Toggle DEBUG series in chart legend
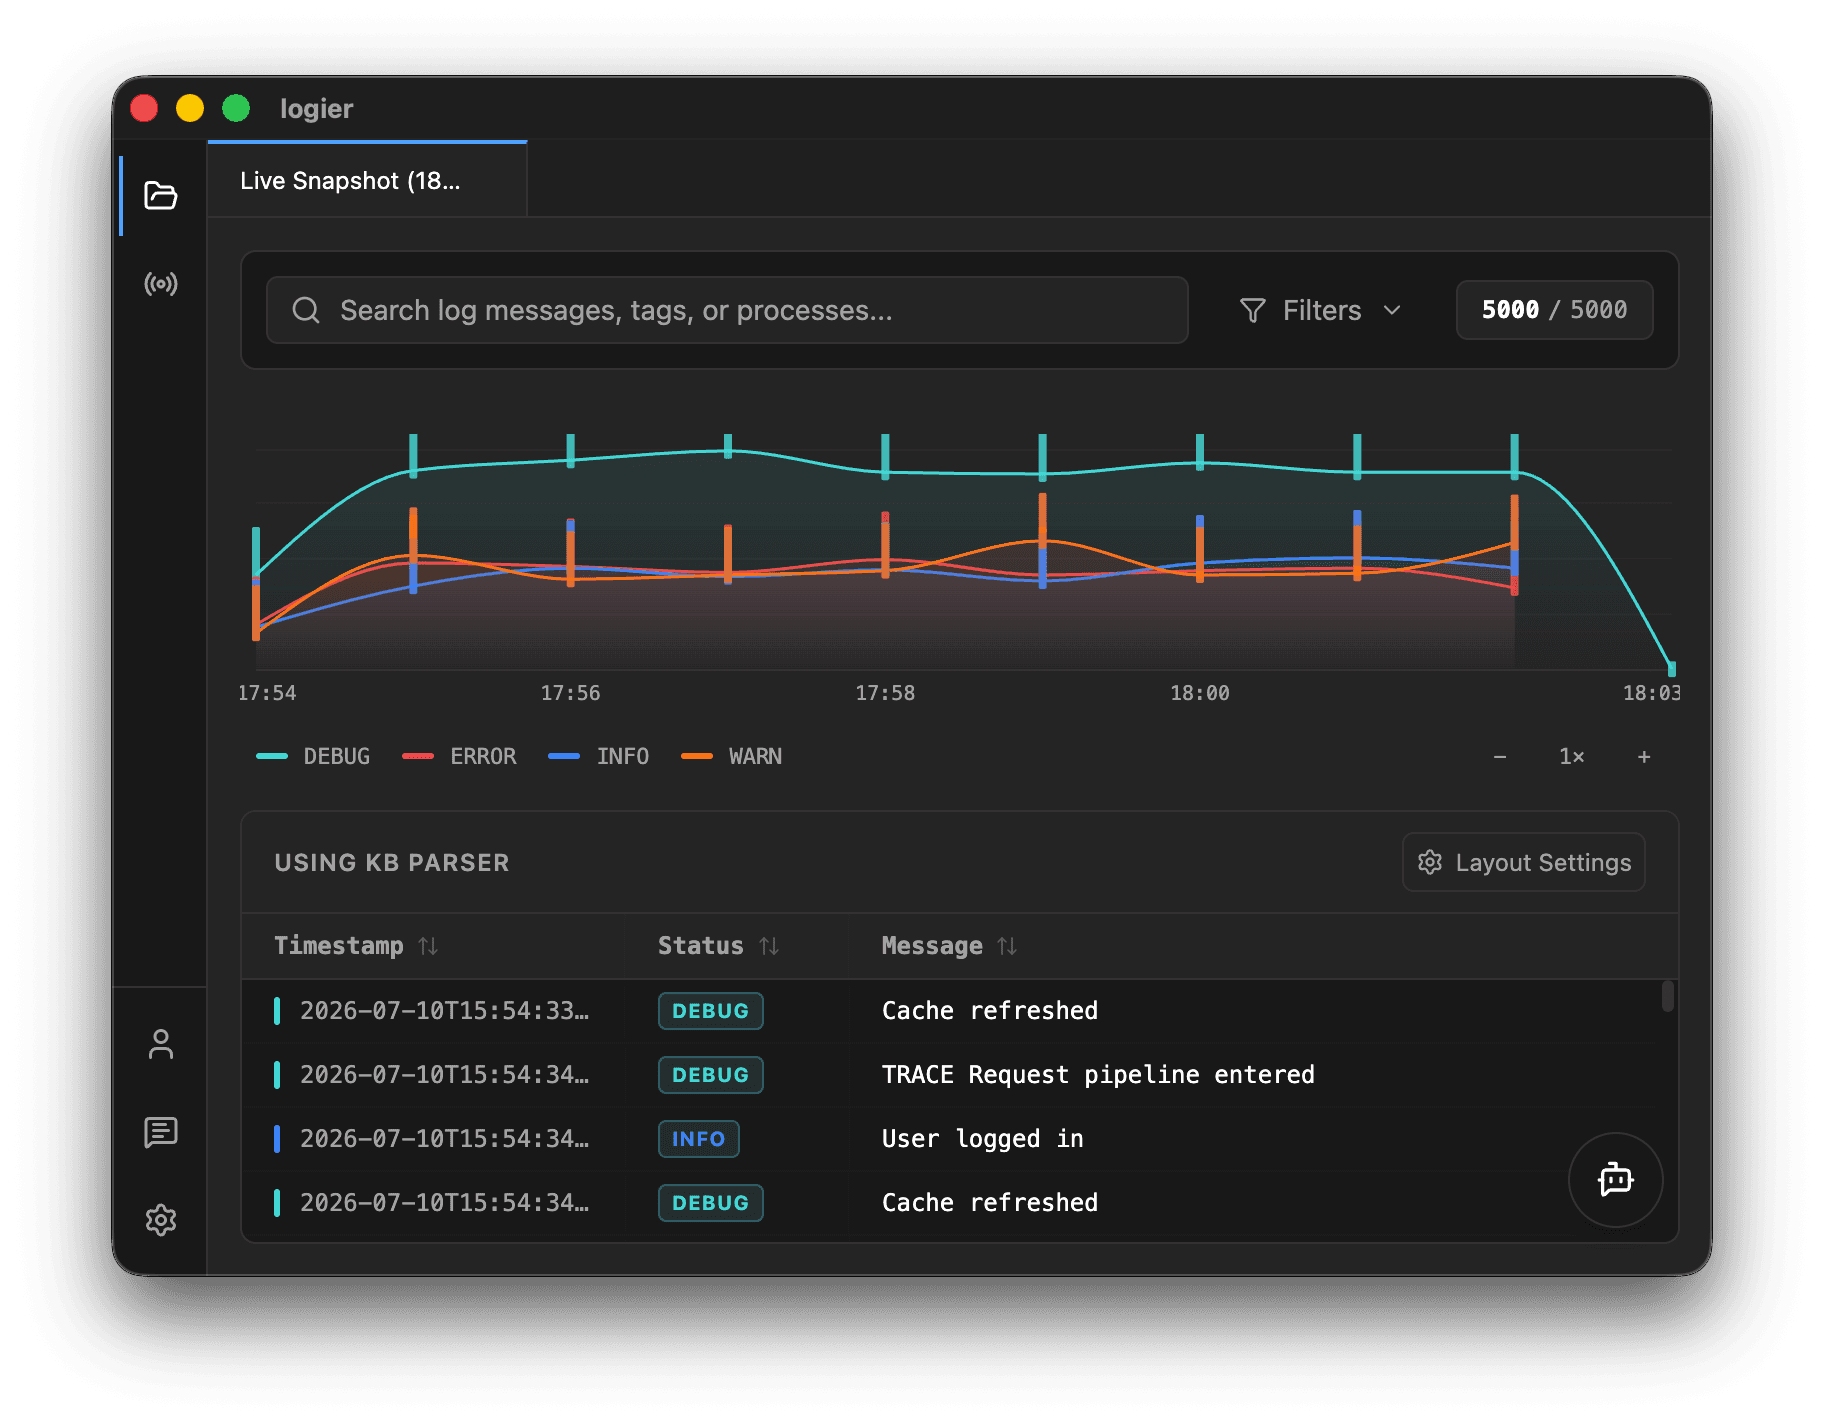The height and width of the screenshot is (1424, 1824). [x=313, y=757]
